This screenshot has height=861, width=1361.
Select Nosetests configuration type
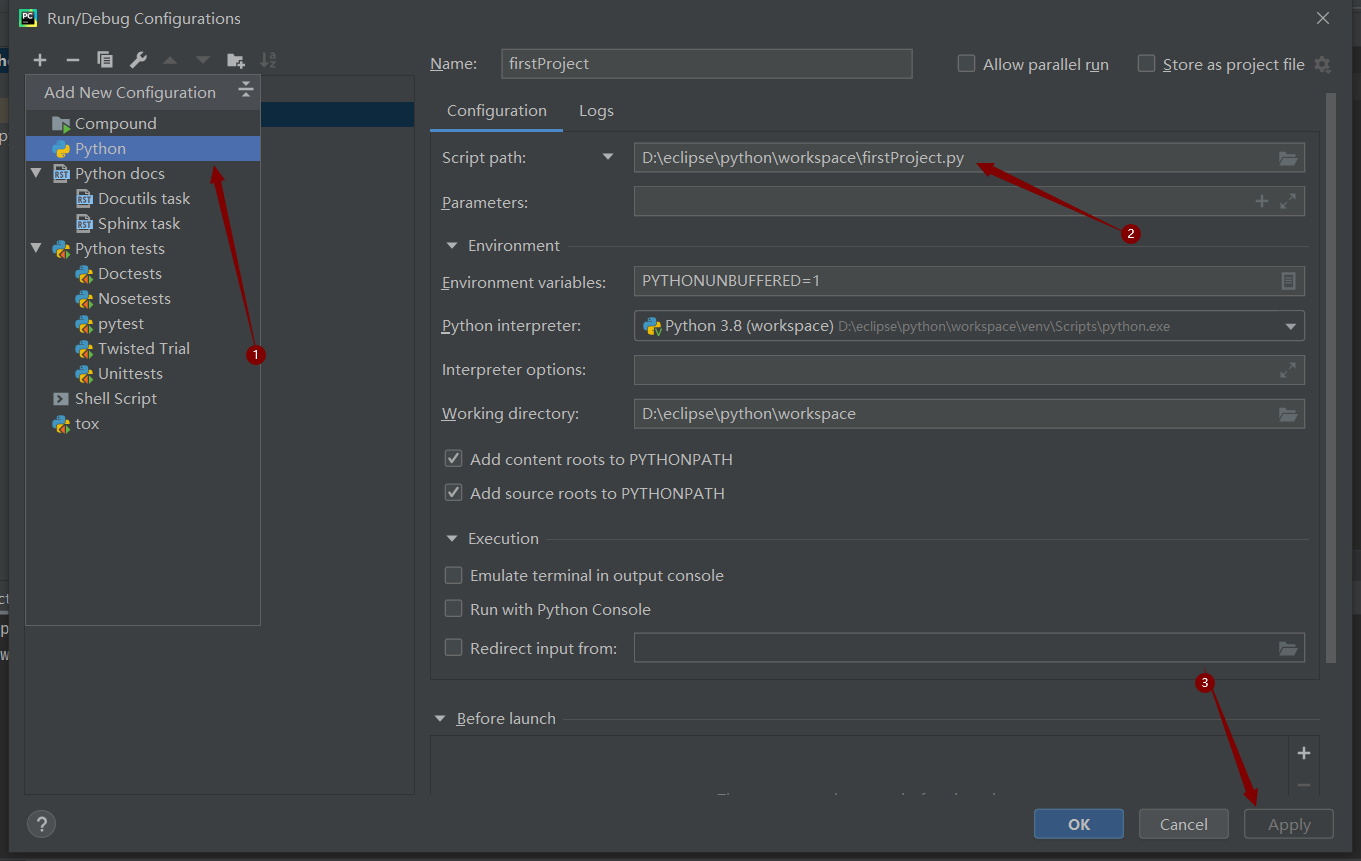[143, 298]
